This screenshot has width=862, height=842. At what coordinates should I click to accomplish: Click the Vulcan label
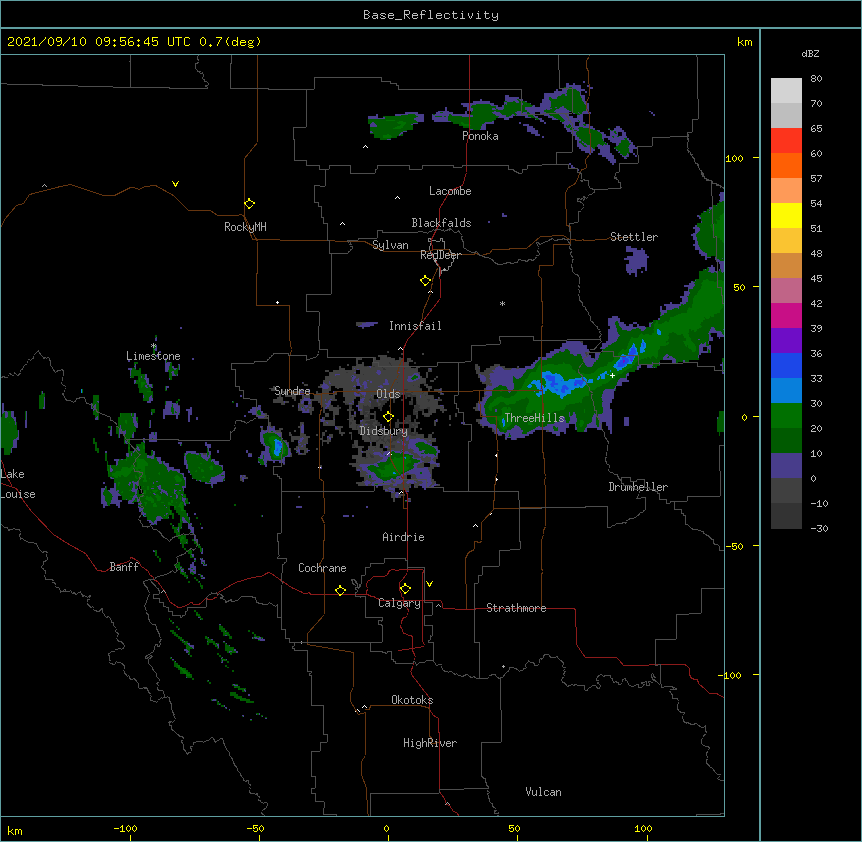pos(543,792)
